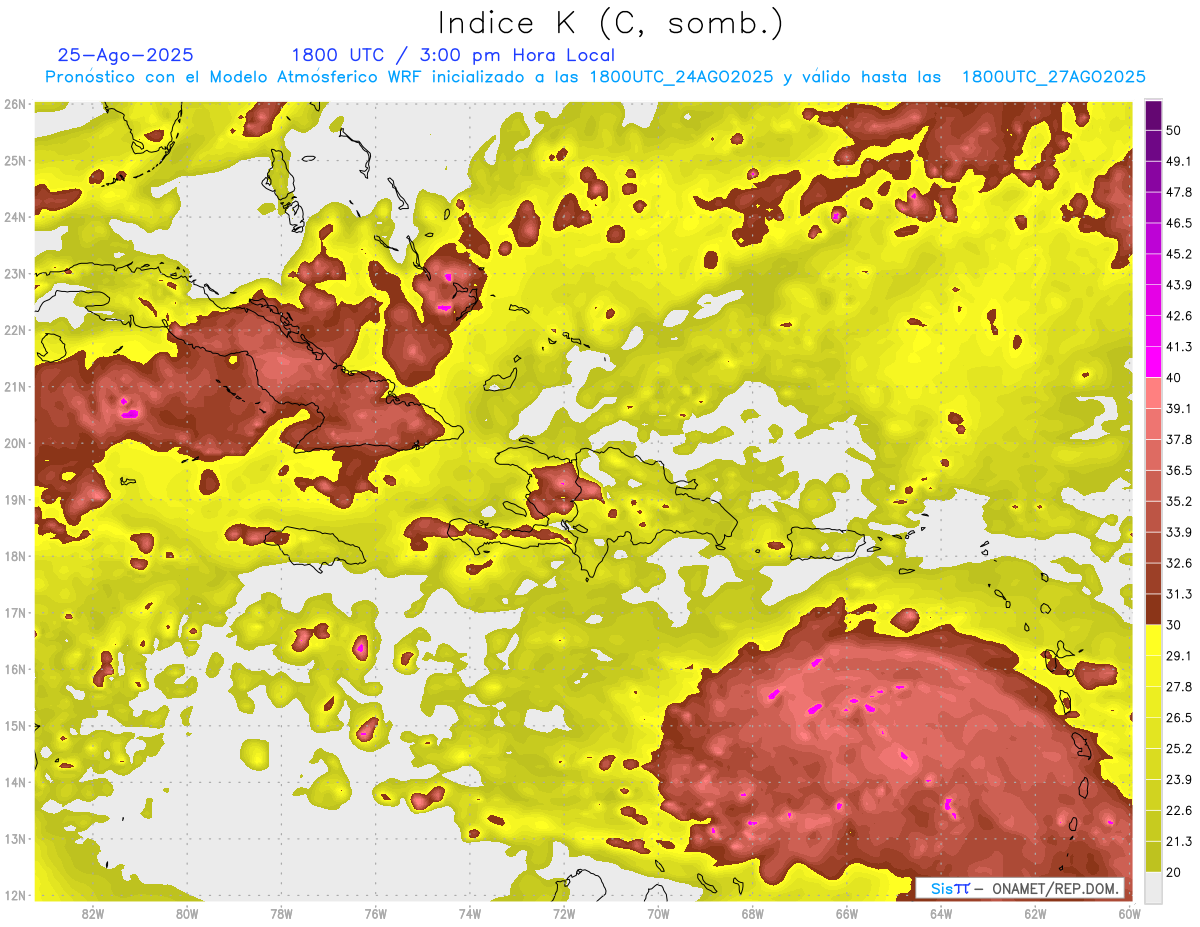Click the colorbar value "36.5"
This screenshot has height=927, width=1200.
tap(1178, 470)
